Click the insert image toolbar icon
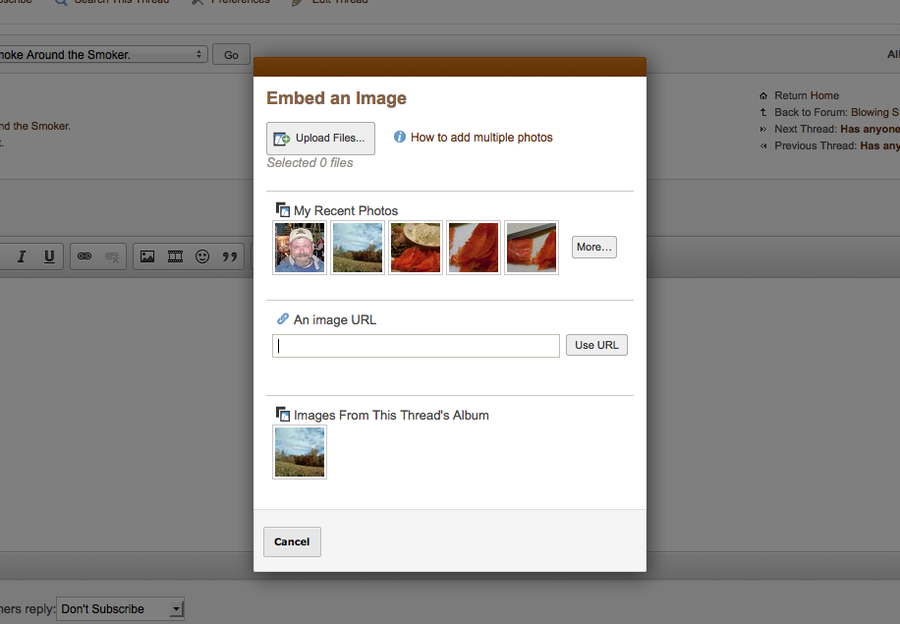This screenshot has width=900, height=624. pos(147,257)
